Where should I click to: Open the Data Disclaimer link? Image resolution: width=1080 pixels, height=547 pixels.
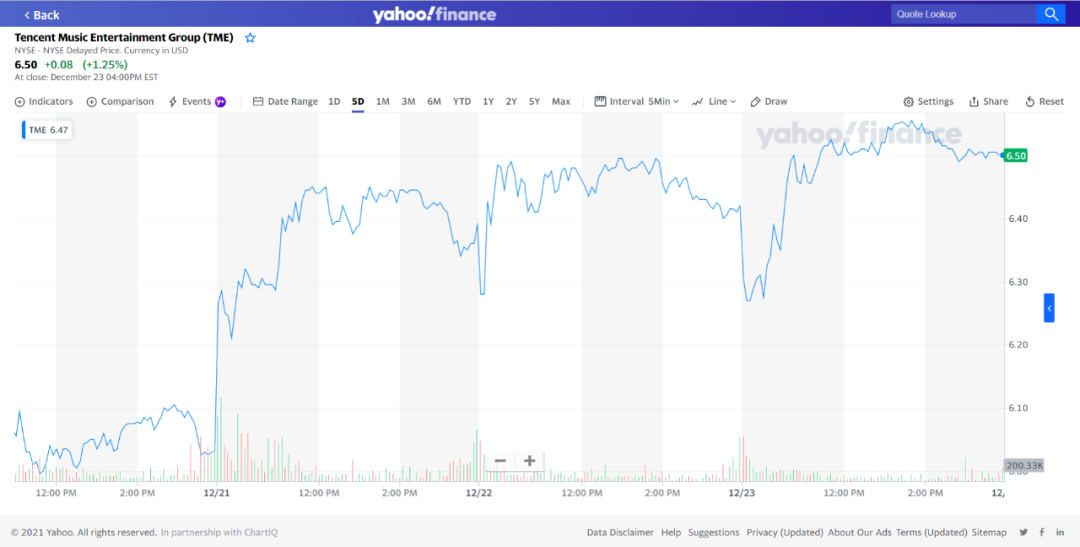(x=620, y=532)
